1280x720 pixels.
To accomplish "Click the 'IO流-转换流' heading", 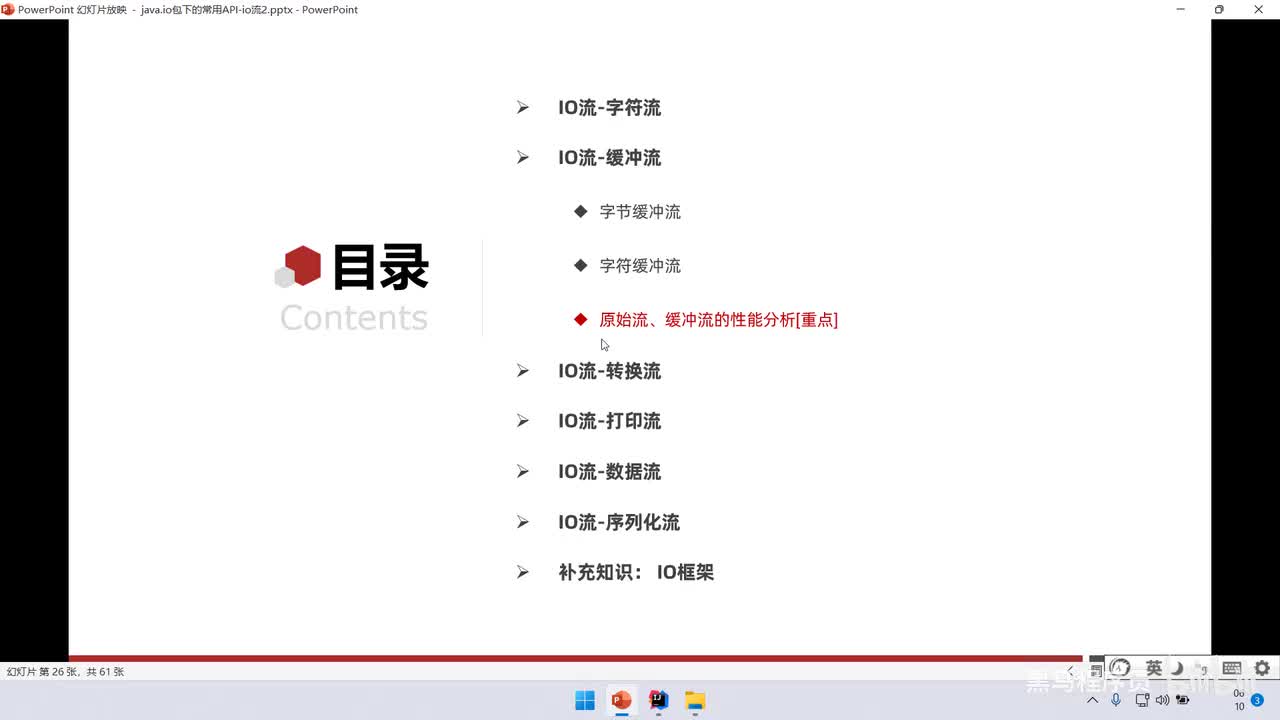I will point(609,371).
